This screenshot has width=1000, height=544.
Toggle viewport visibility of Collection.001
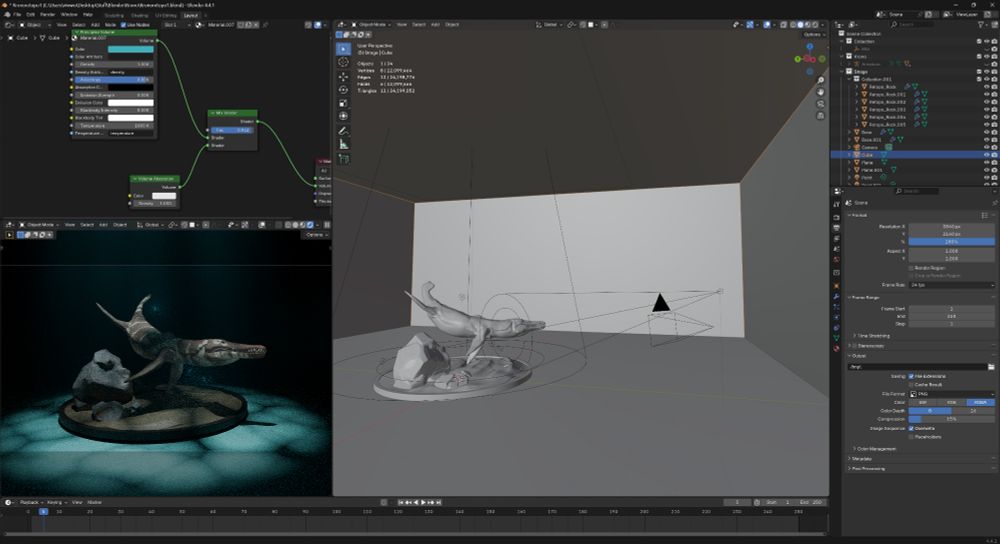pos(986,79)
